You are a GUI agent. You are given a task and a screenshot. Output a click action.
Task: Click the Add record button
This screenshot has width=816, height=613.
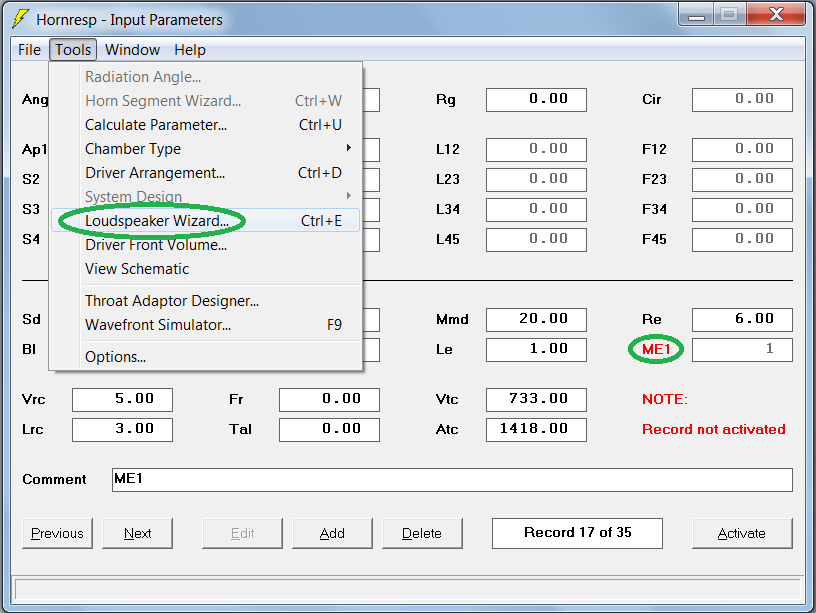[x=332, y=533]
